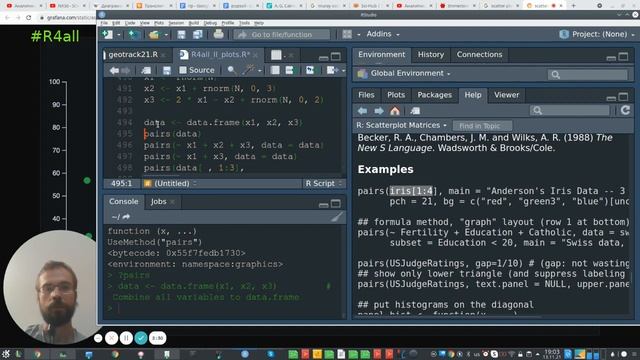Viewport: 640px width, 360px height.
Task: Open the Viewer tab
Action: 507,95
